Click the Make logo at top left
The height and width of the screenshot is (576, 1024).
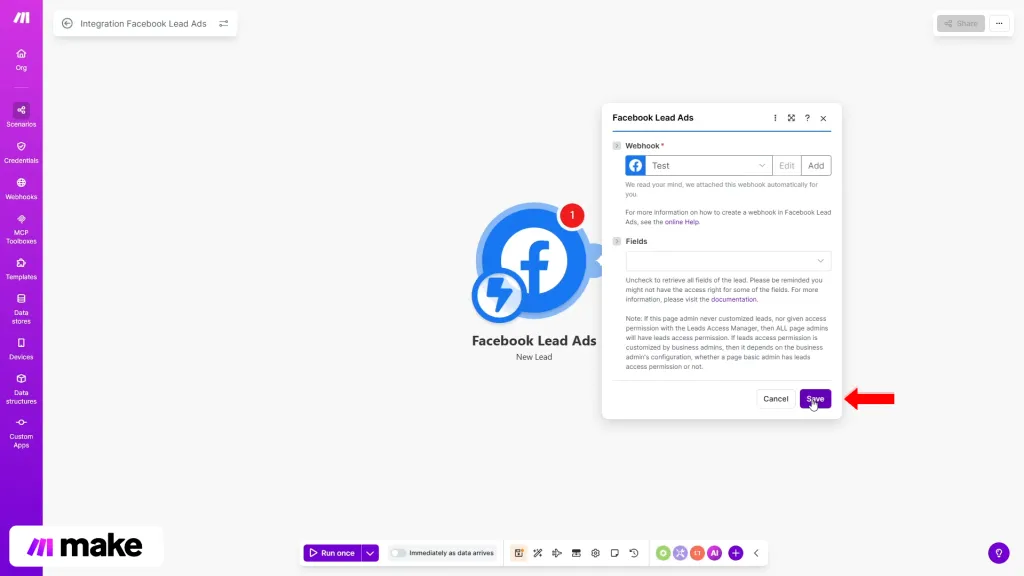point(22,18)
